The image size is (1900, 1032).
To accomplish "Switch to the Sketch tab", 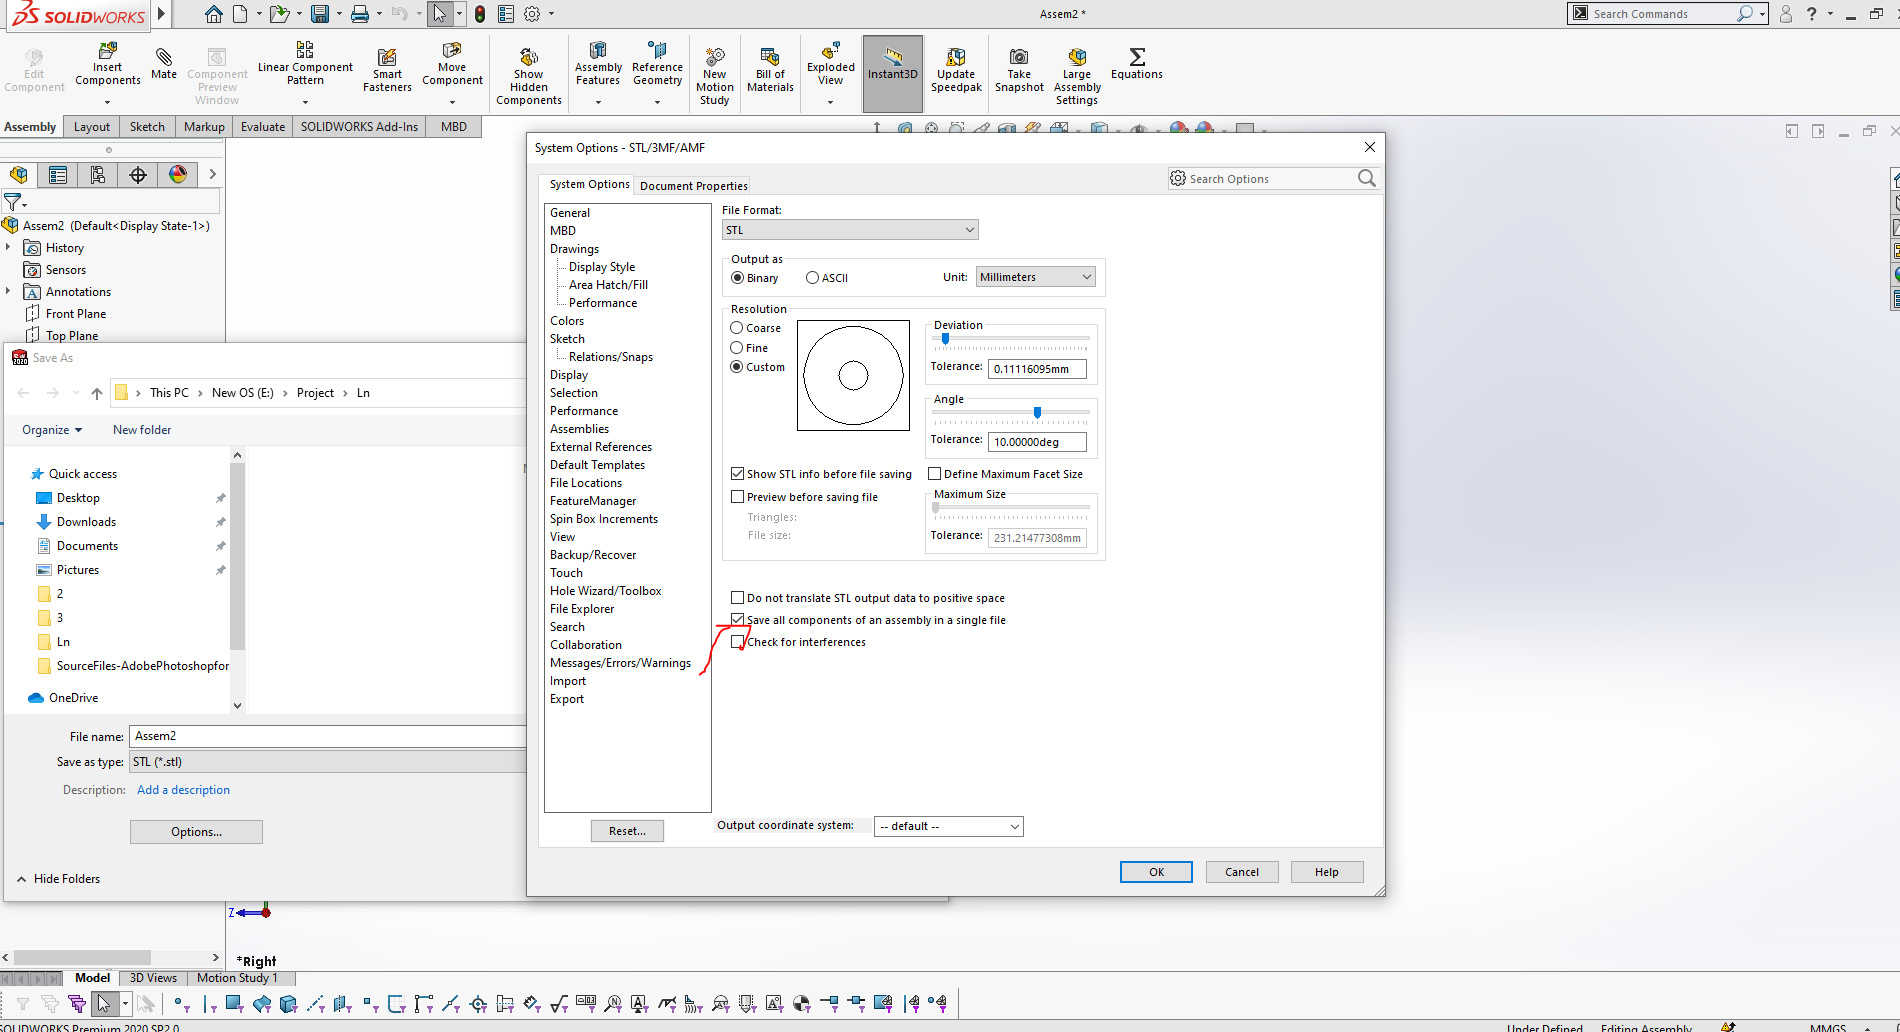I will 147,127.
